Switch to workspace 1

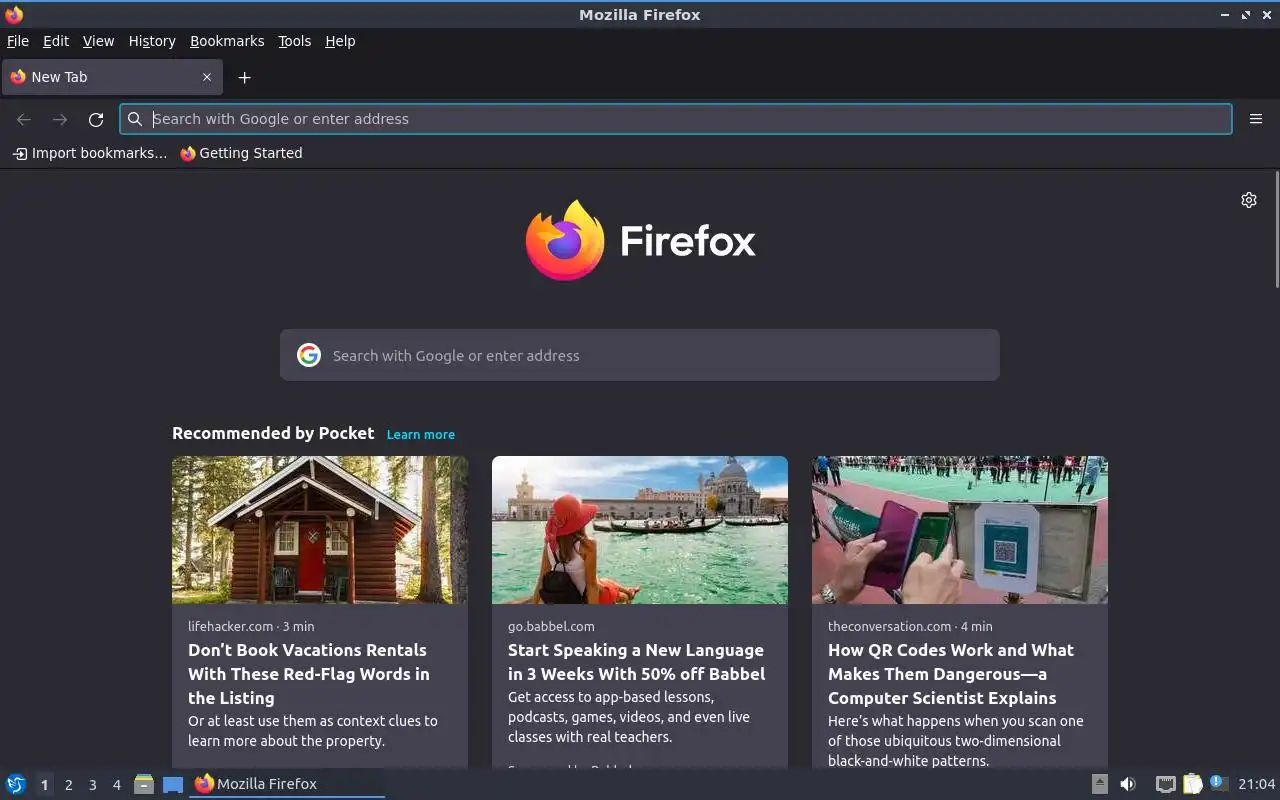tap(44, 785)
